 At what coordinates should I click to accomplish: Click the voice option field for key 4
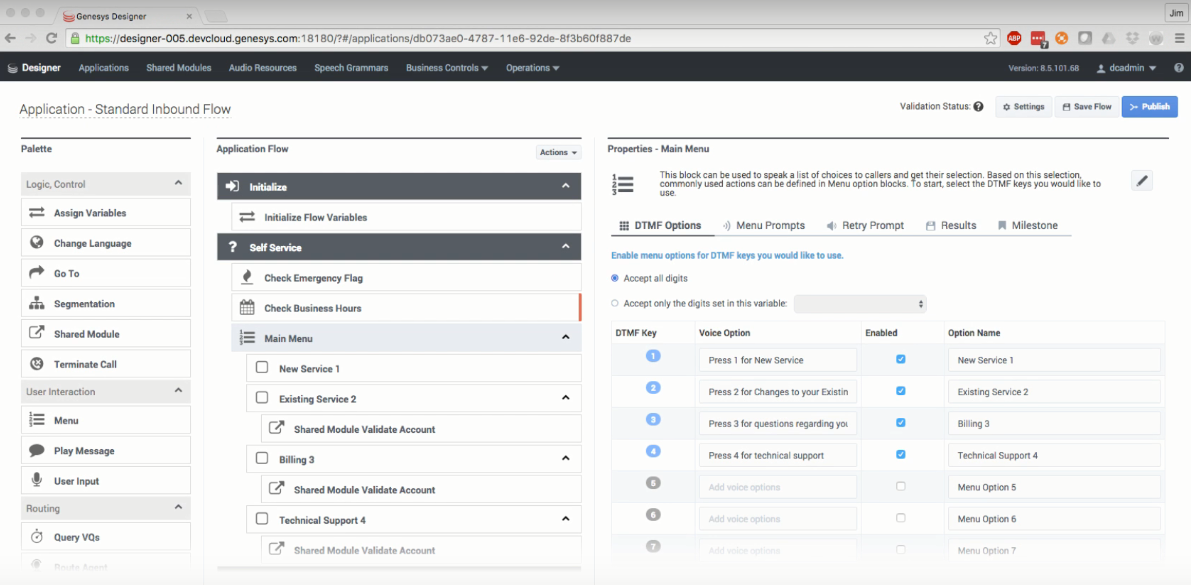click(778, 455)
